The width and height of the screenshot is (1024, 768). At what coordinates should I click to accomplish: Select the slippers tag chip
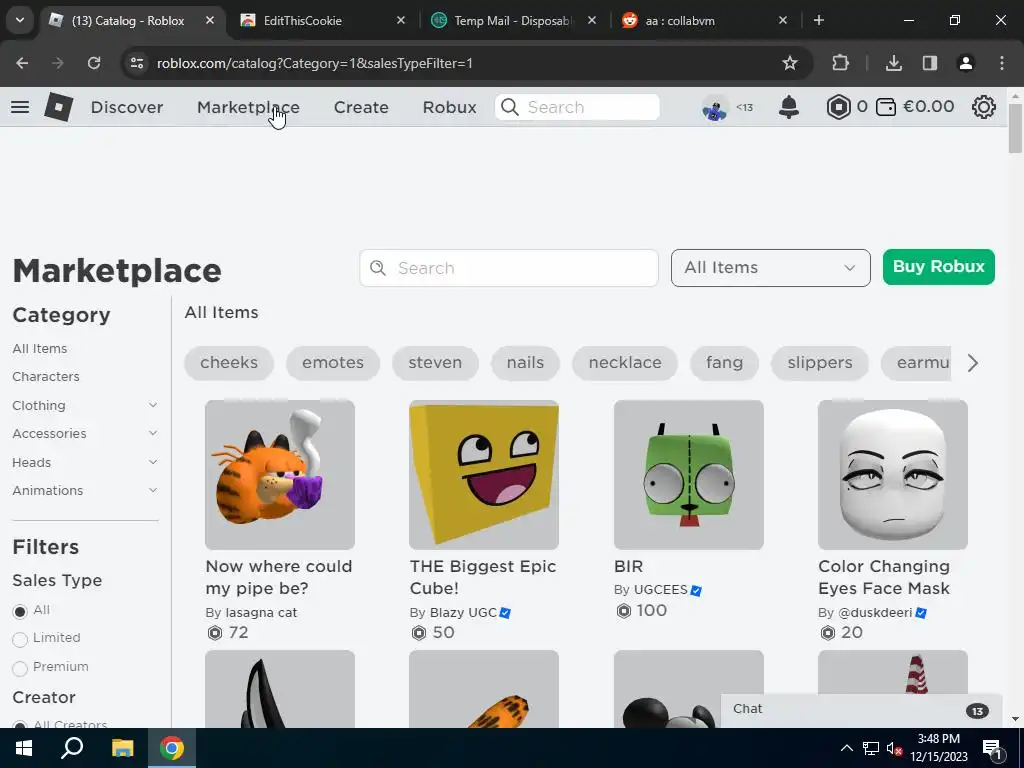820,363
